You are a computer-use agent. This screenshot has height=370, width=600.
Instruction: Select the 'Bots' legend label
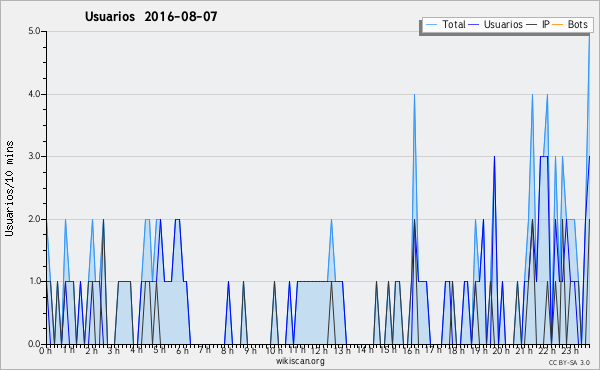point(577,24)
